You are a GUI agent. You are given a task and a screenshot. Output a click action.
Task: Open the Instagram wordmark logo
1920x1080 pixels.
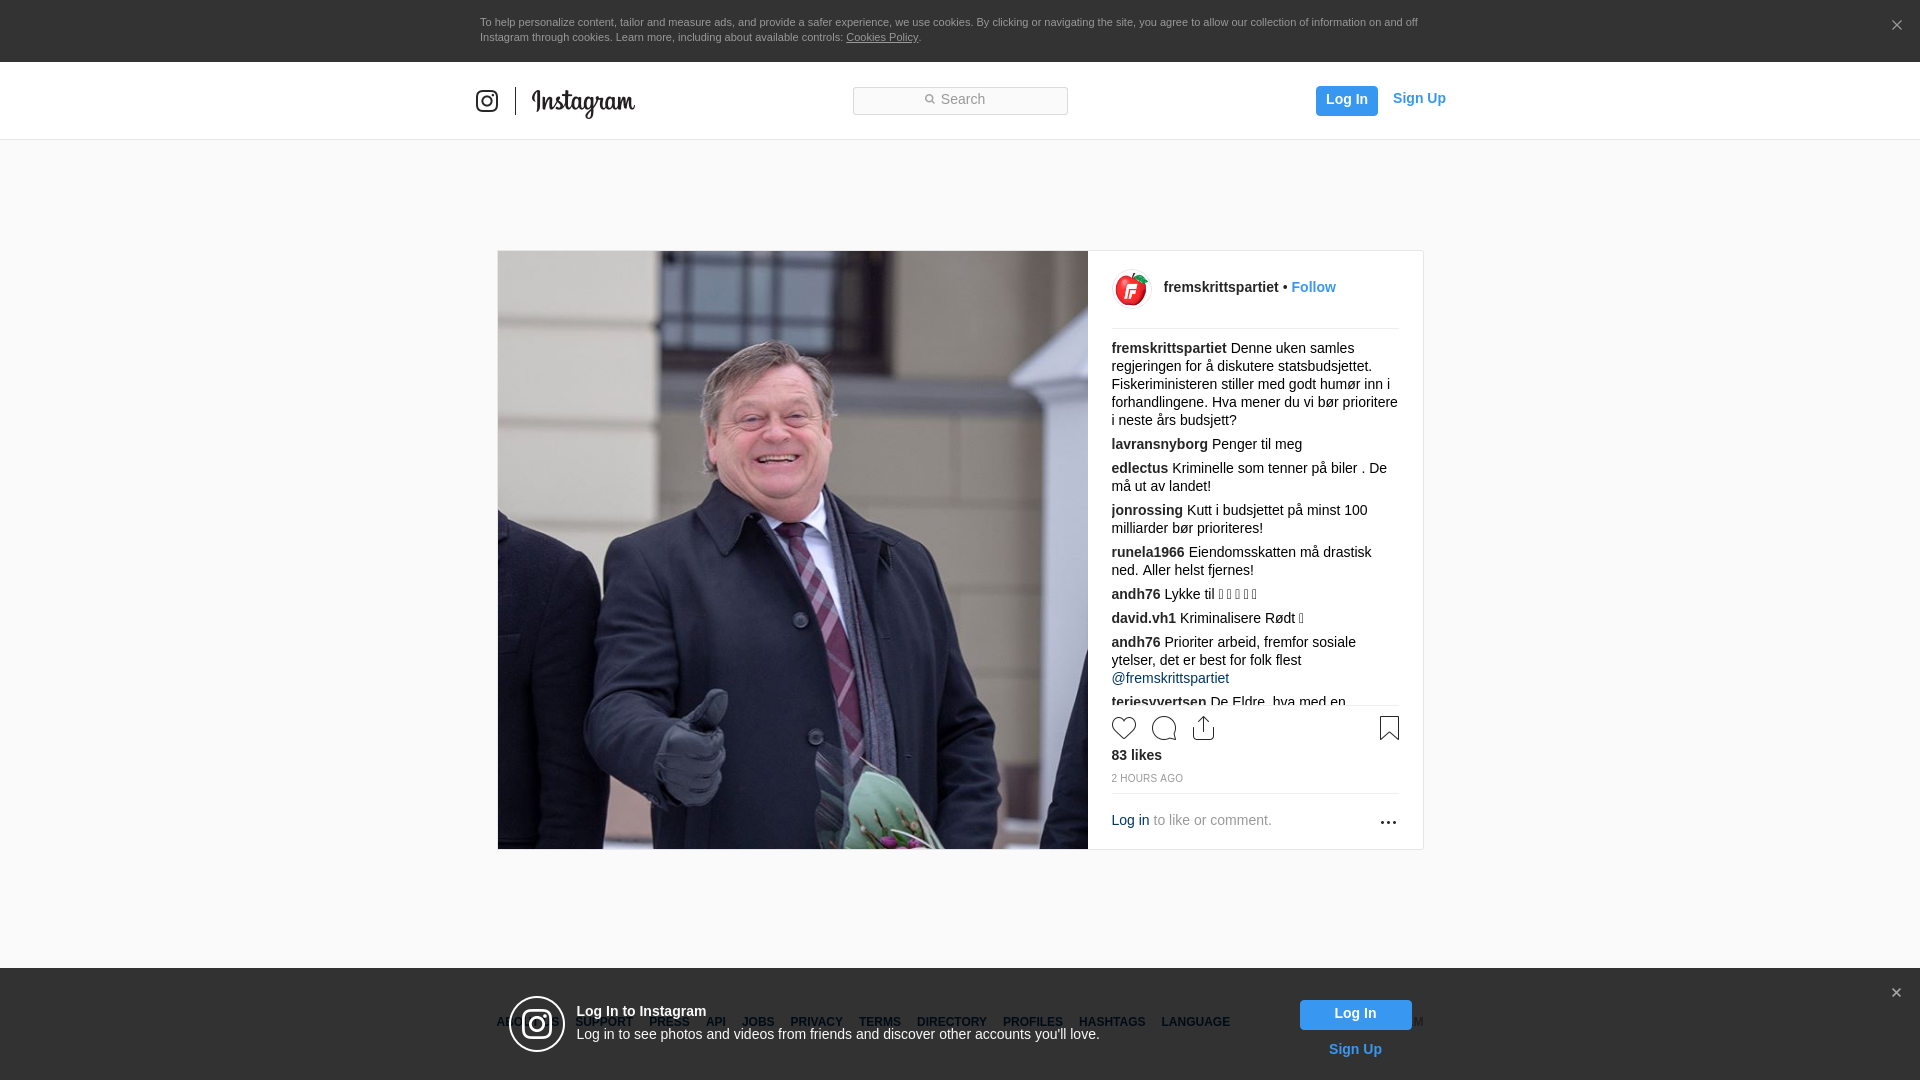click(x=583, y=103)
